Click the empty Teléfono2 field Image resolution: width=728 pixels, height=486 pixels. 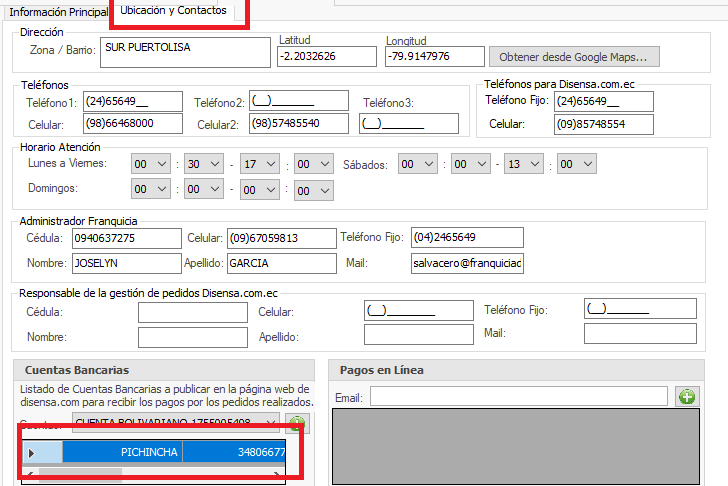click(x=299, y=101)
